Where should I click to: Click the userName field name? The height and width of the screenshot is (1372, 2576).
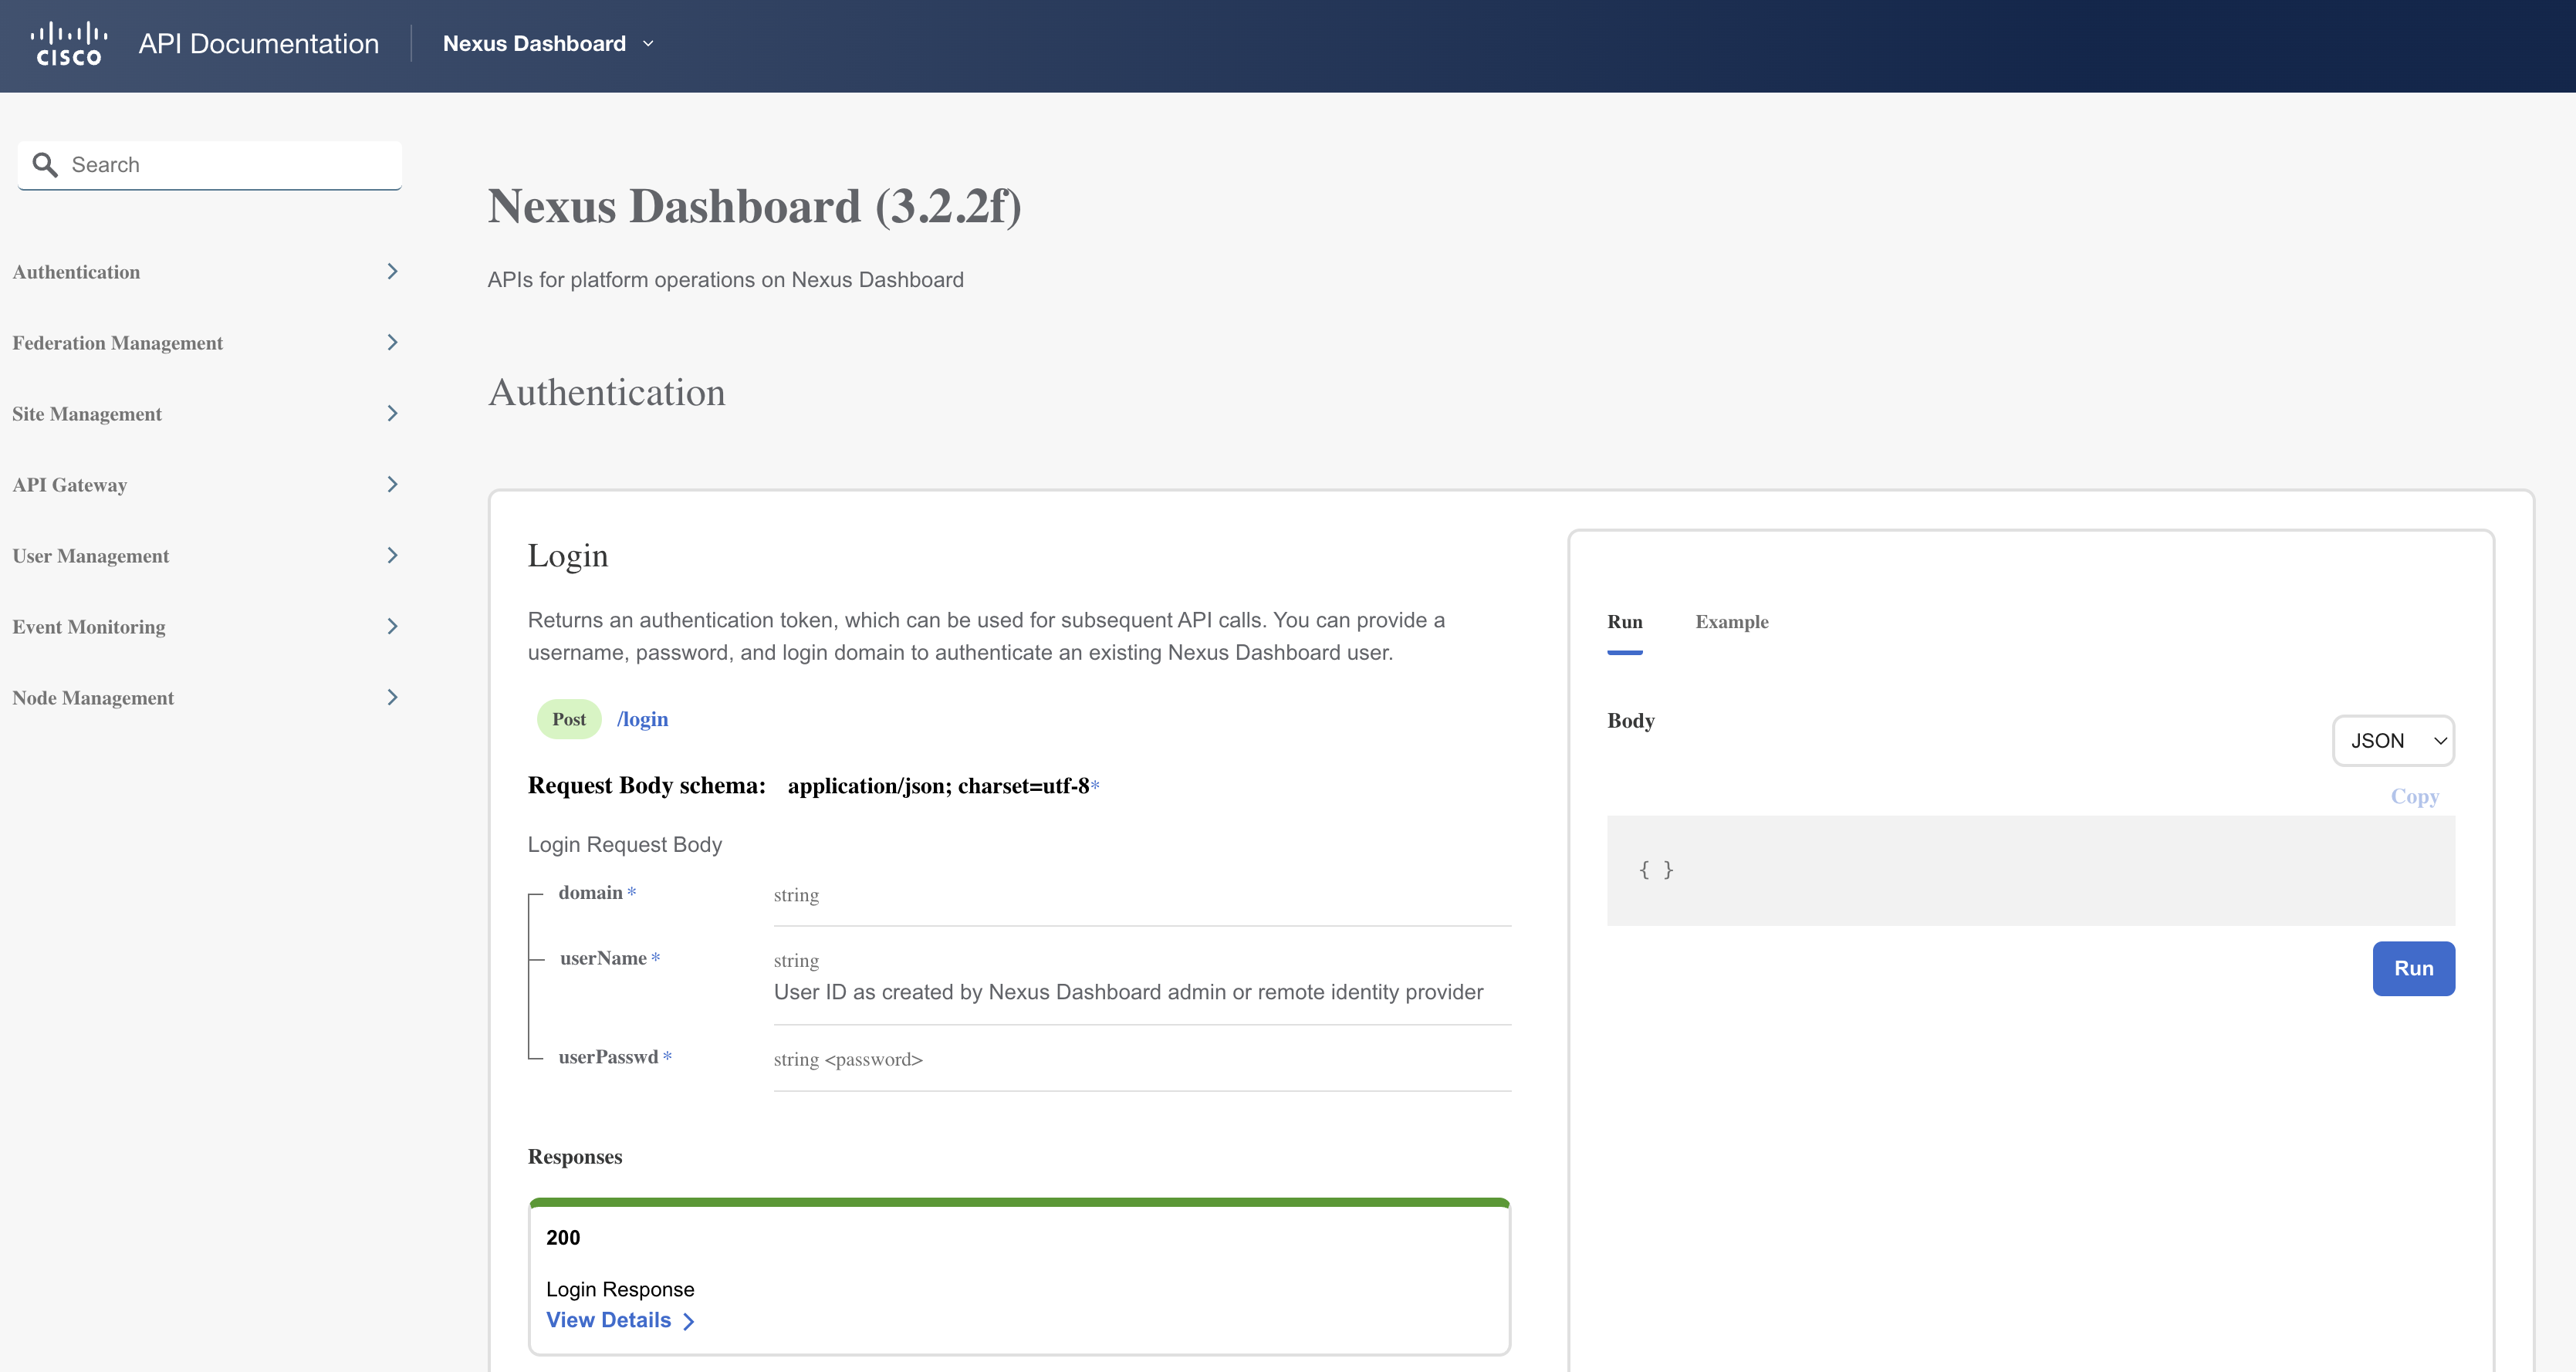(x=603, y=959)
